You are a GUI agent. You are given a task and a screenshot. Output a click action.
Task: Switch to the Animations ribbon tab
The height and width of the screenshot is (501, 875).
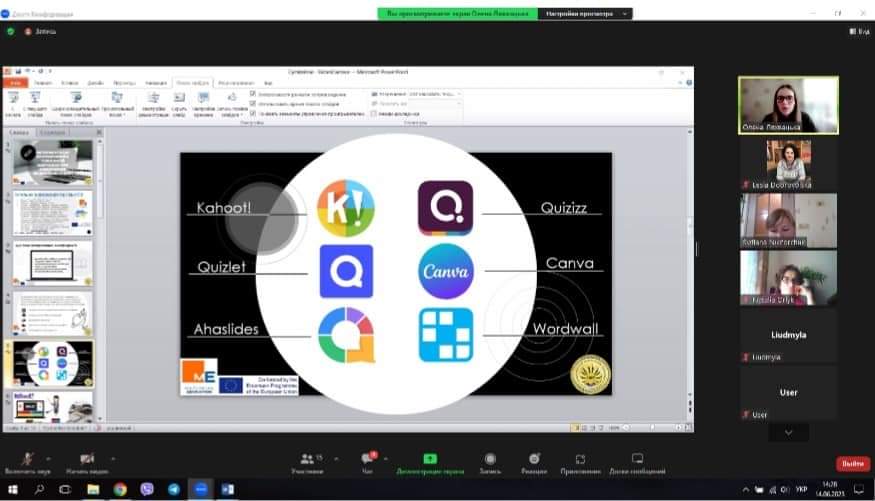coord(156,83)
